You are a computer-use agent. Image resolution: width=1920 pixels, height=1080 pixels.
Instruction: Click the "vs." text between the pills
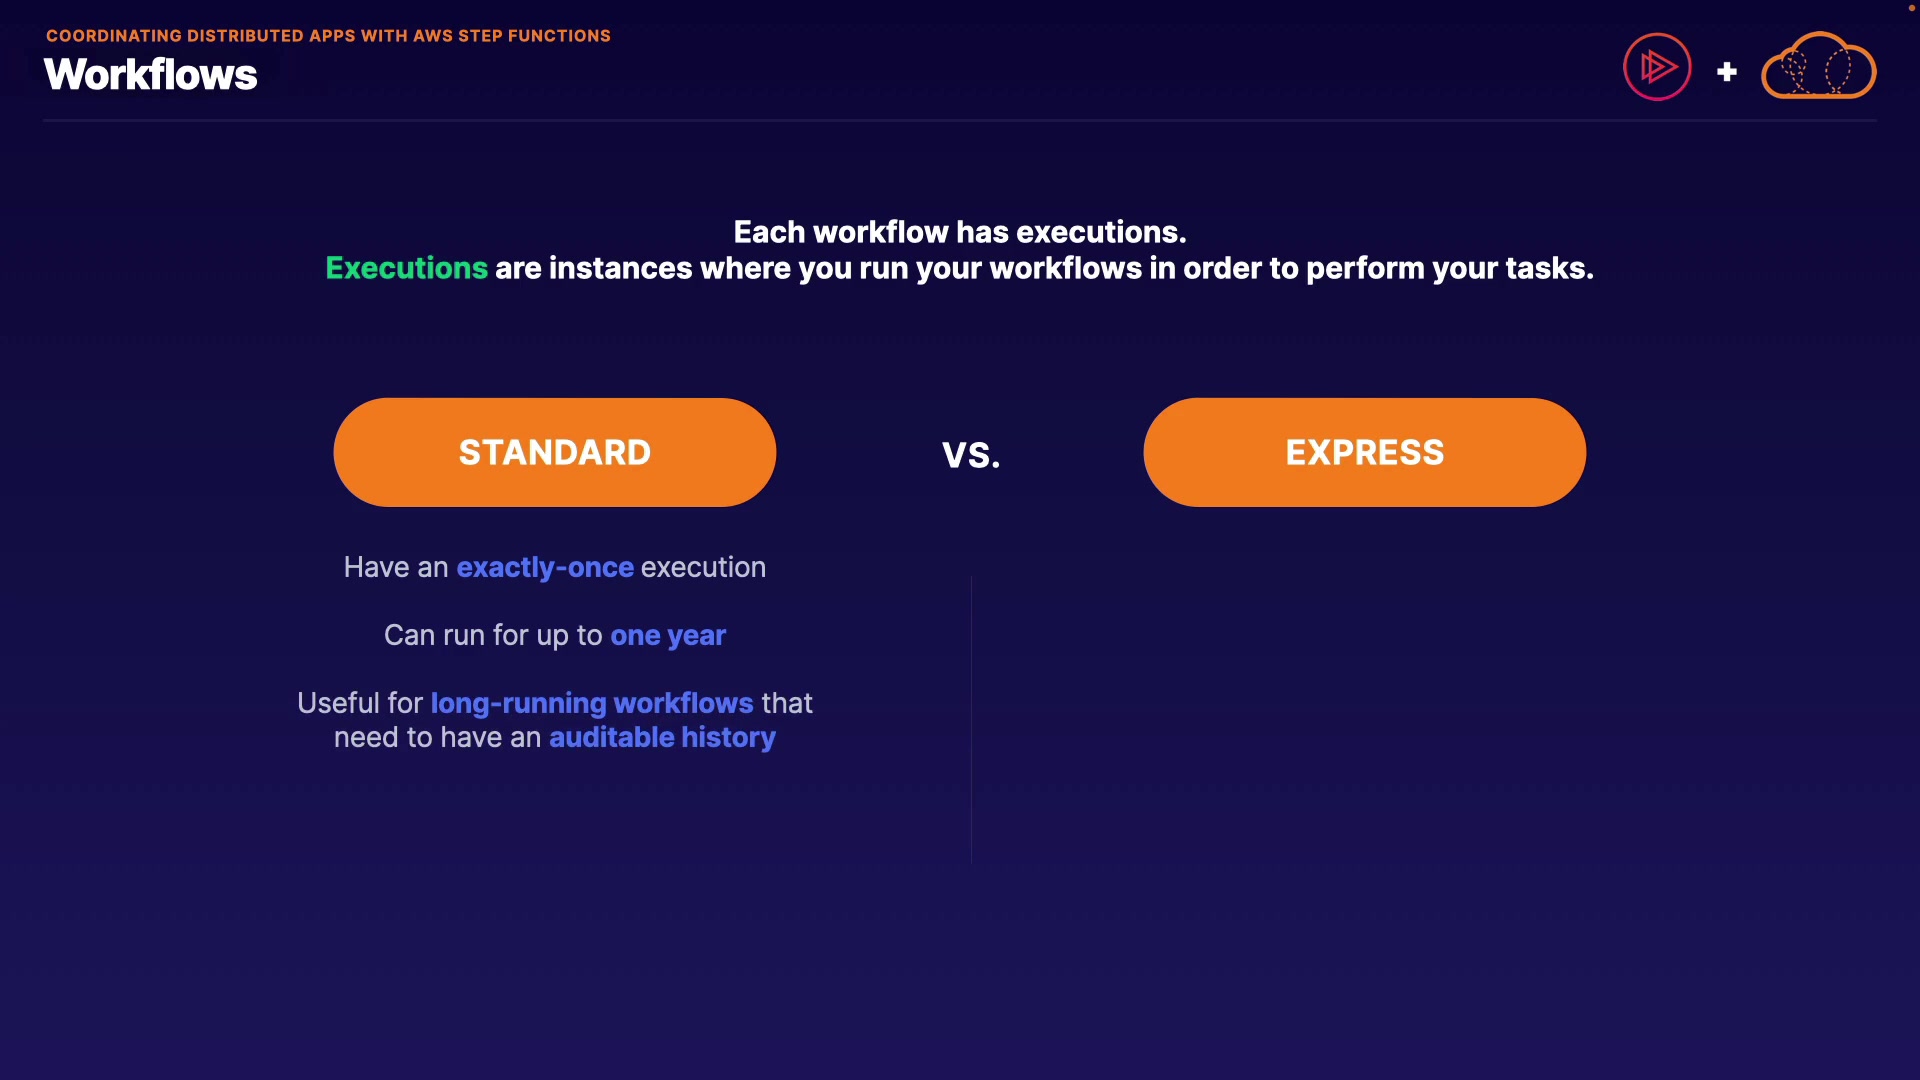point(970,455)
